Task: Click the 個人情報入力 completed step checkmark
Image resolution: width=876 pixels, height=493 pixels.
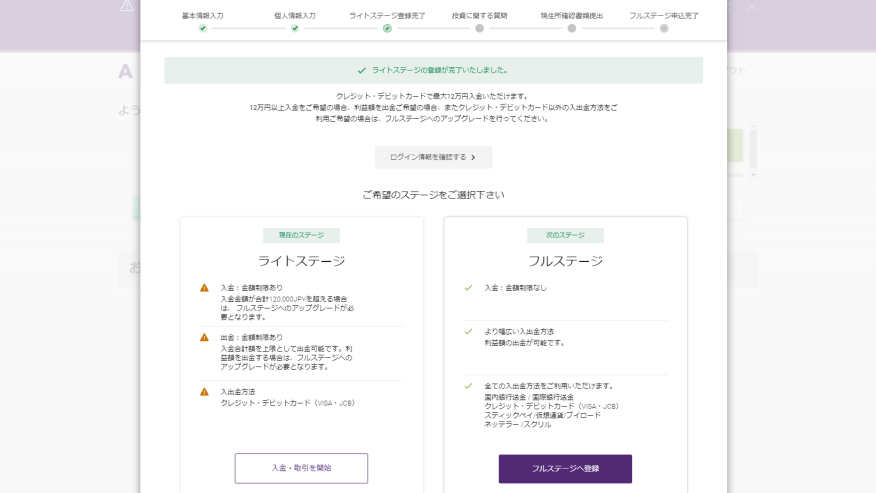Action: (x=295, y=28)
